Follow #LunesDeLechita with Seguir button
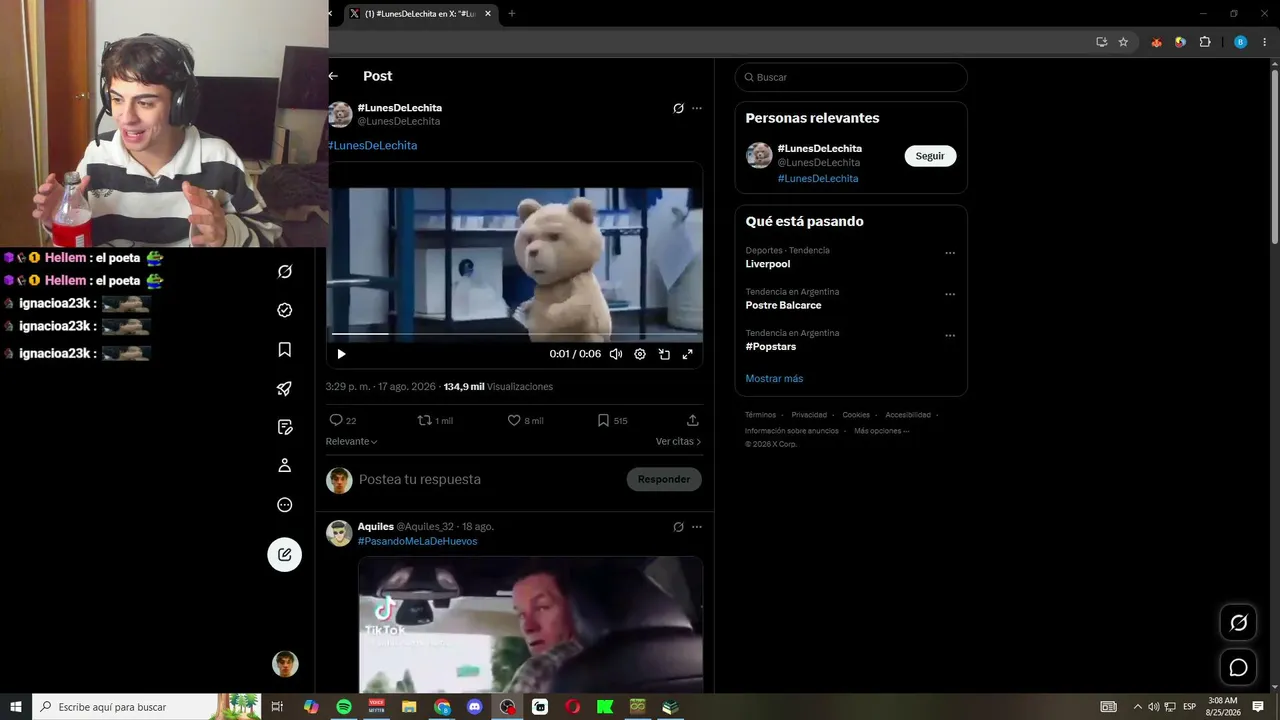The height and width of the screenshot is (720, 1280). tap(930, 156)
